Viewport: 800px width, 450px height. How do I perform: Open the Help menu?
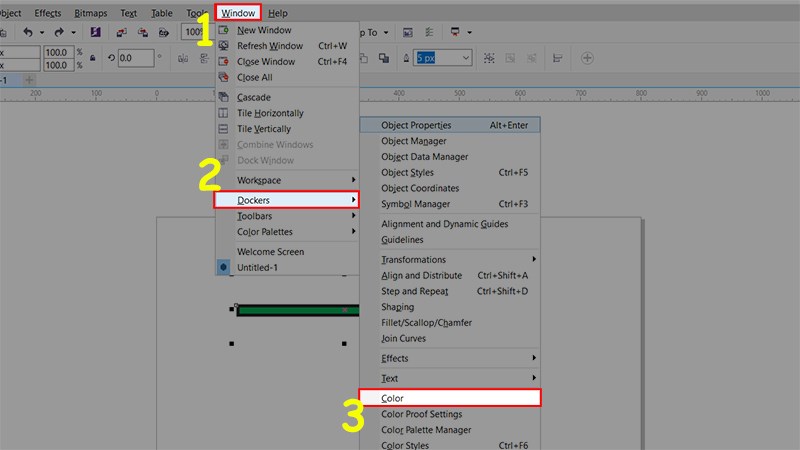point(278,13)
